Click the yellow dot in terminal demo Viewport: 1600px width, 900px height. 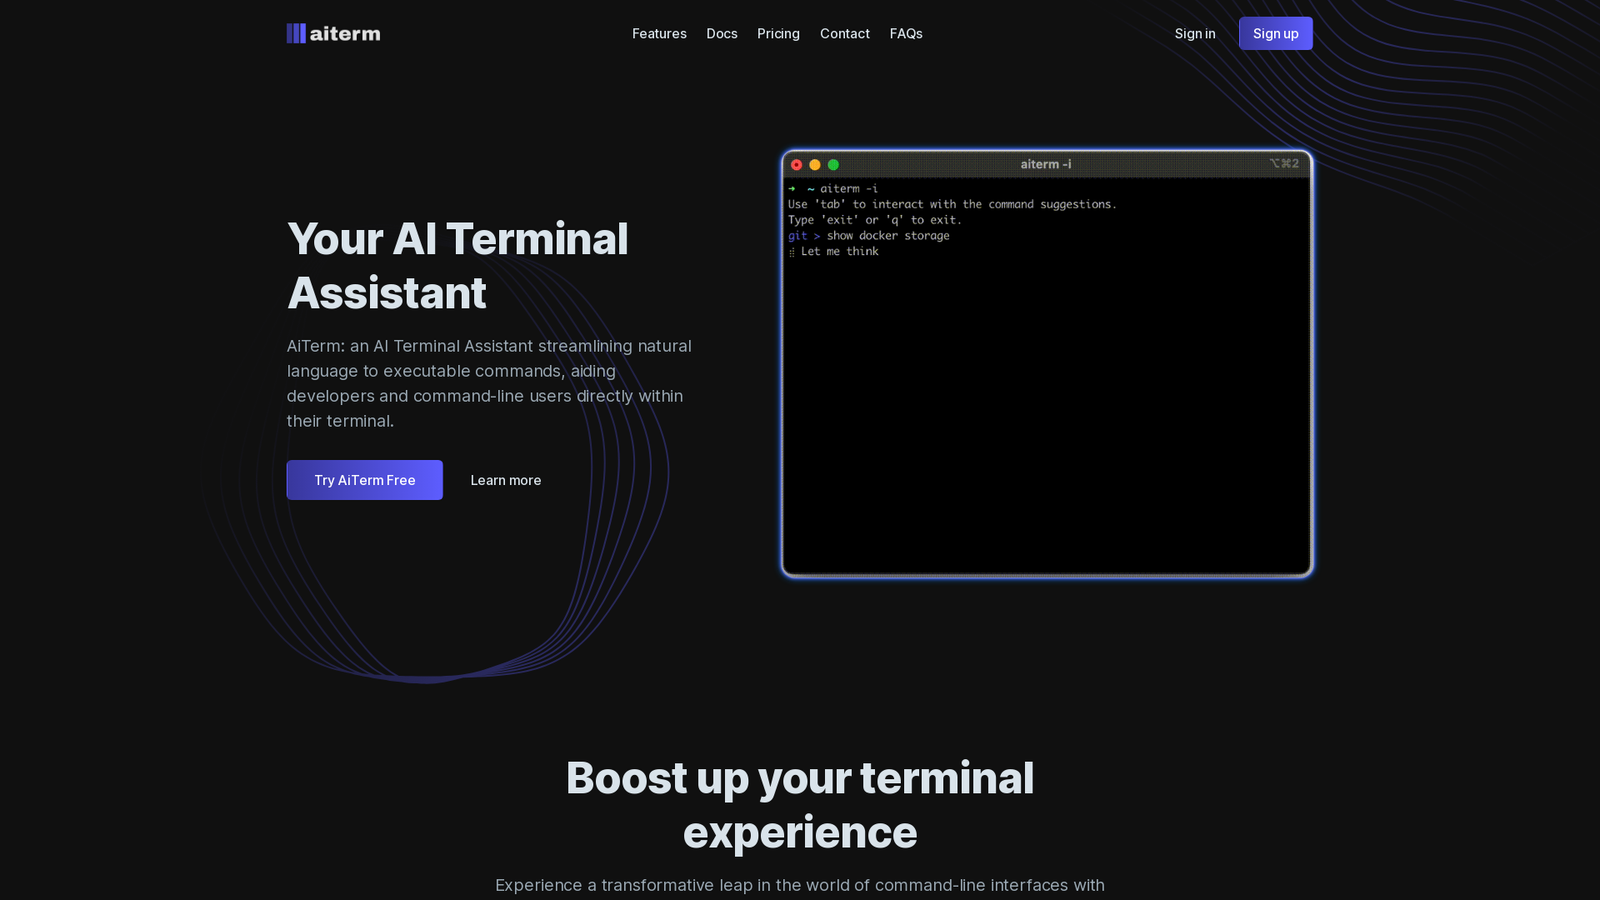click(x=815, y=165)
